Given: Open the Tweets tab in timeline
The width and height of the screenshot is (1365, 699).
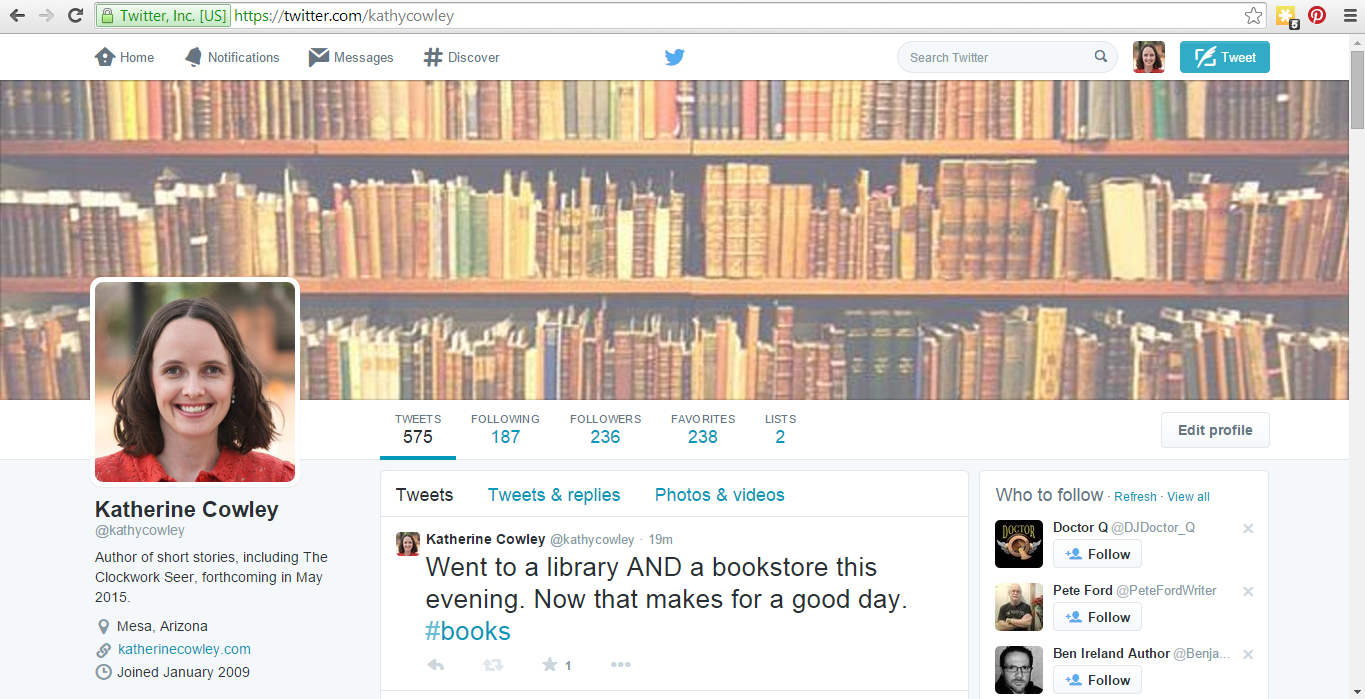Looking at the screenshot, I should pyautogui.click(x=424, y=495).
